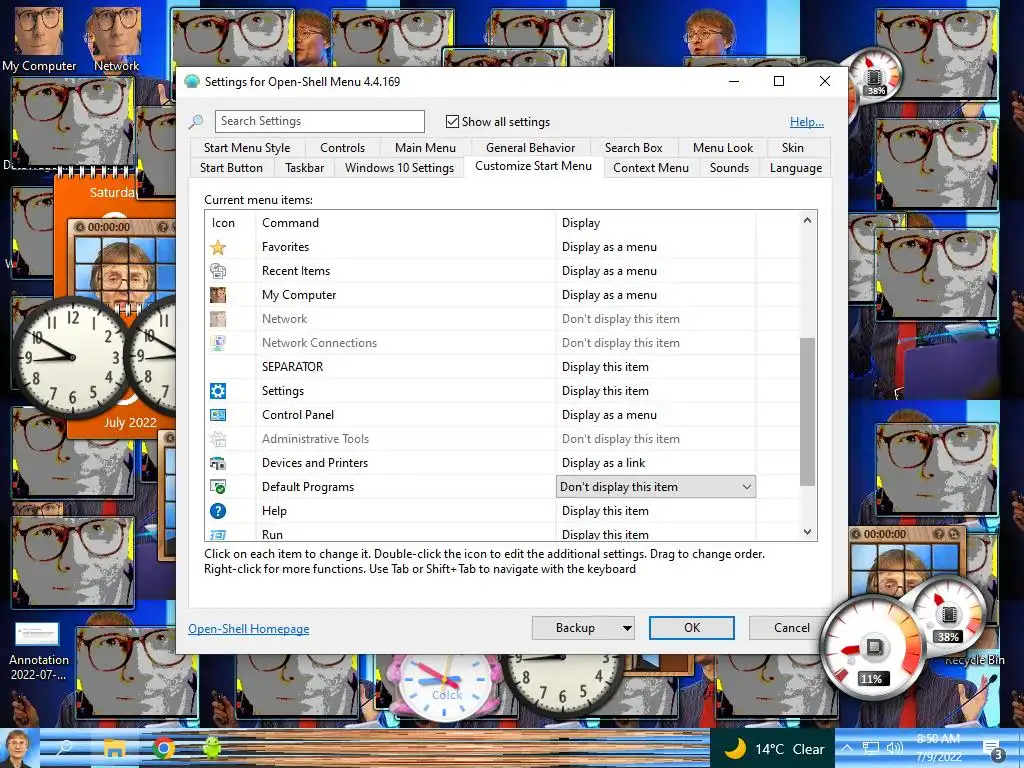Screen dimensions: 1024x768
Task: Click the Default Programs row icon
Action: [217, 487]
